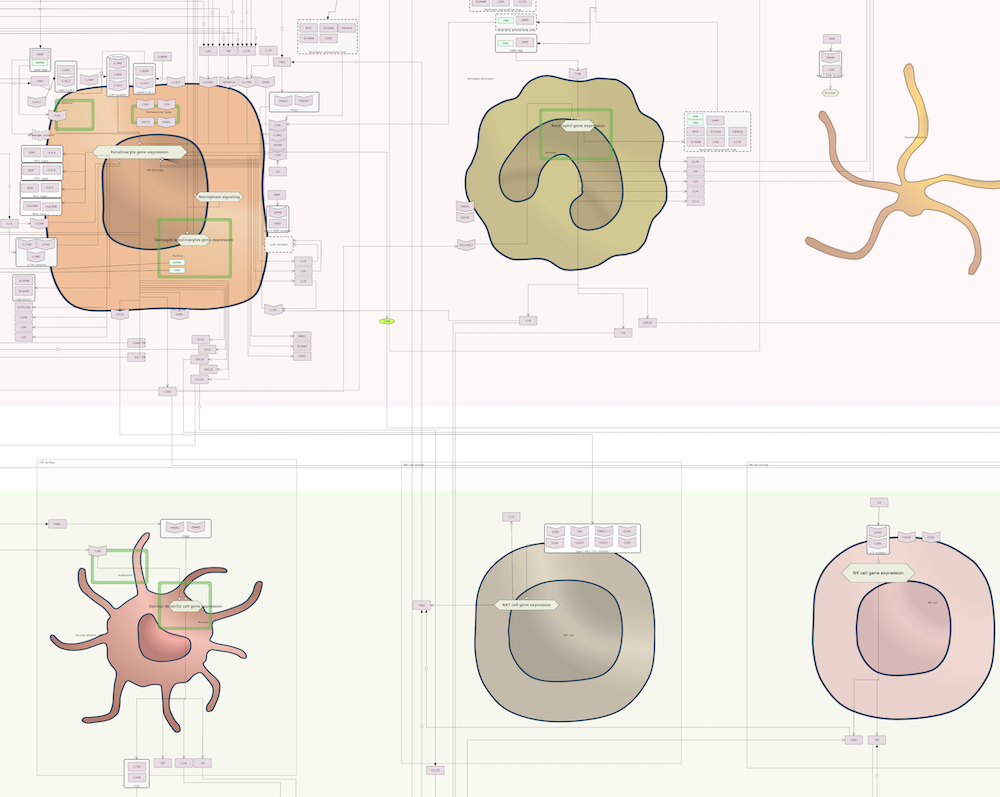Click the Keratinocyte gene expression node

click(140, 152)
